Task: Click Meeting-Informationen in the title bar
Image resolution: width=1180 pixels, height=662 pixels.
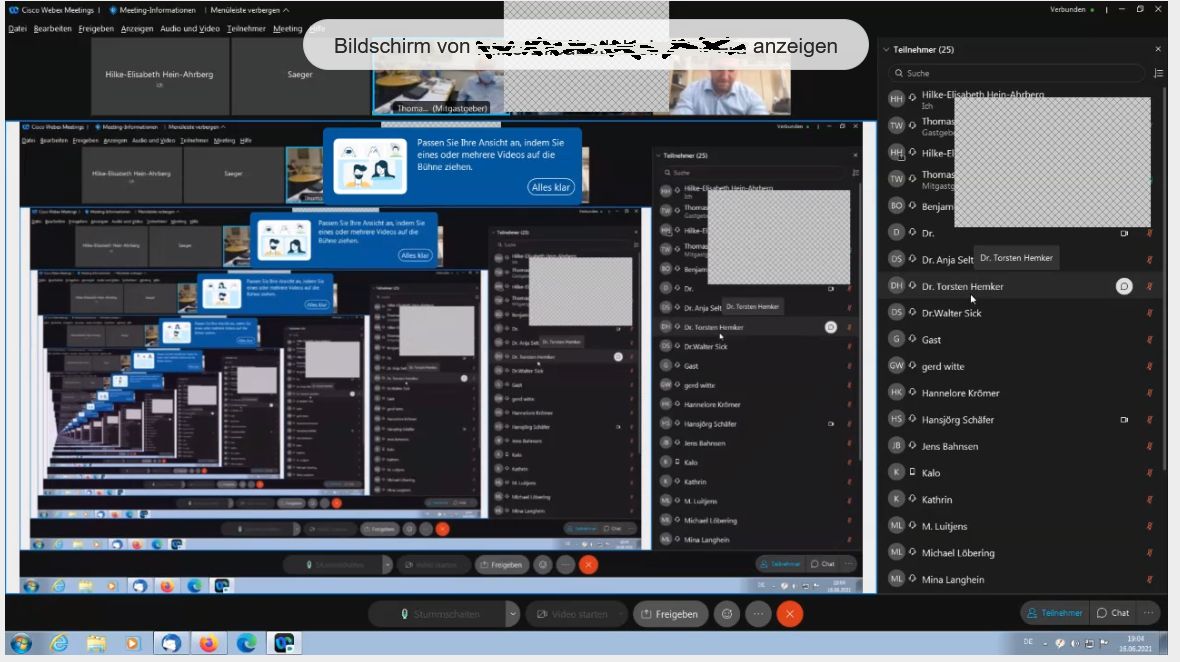Action: 152,10
